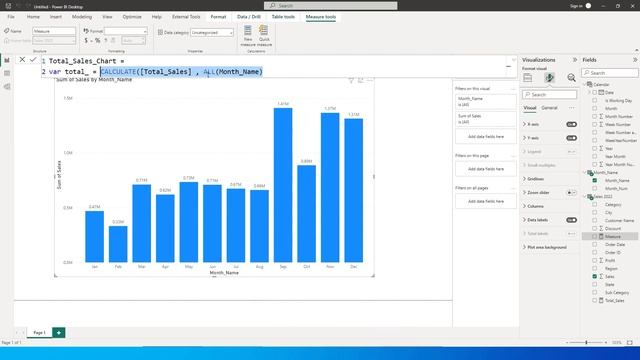Add a new page with plus button
The height and width of the screenshot is (360, 640).
(x=59, y=333)
